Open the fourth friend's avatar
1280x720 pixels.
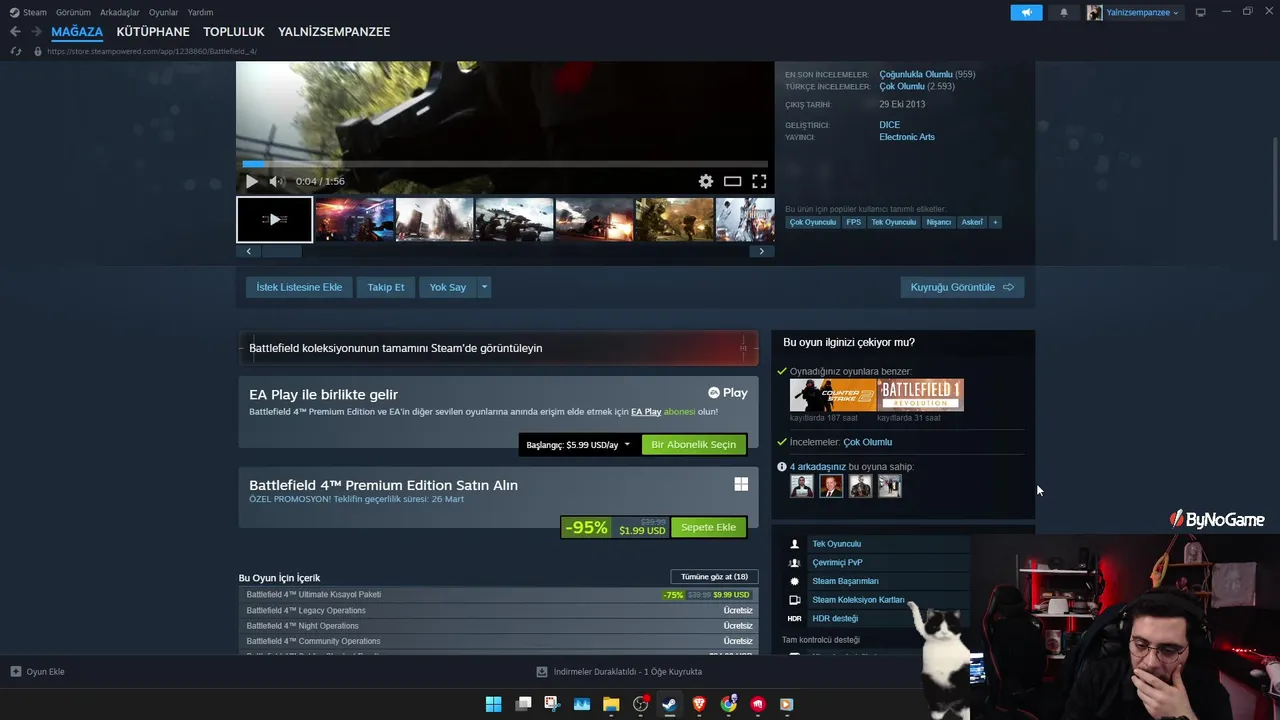point(890,486)
